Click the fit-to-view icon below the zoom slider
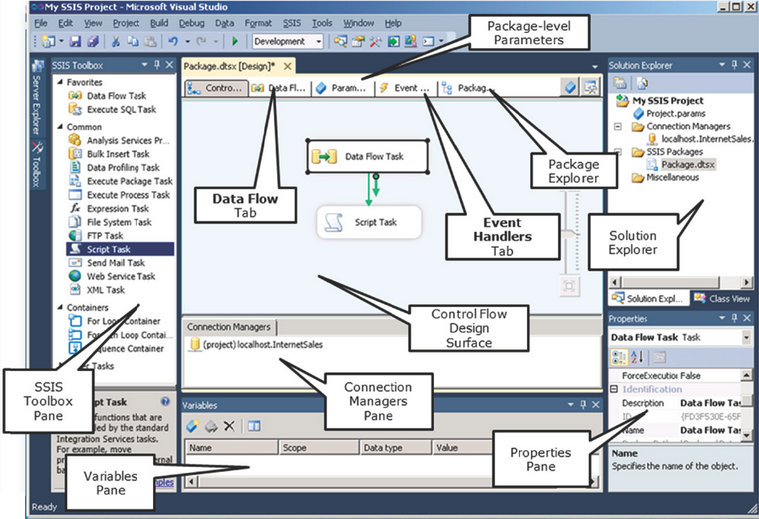759x519 pixels. [x=569, y=286]
